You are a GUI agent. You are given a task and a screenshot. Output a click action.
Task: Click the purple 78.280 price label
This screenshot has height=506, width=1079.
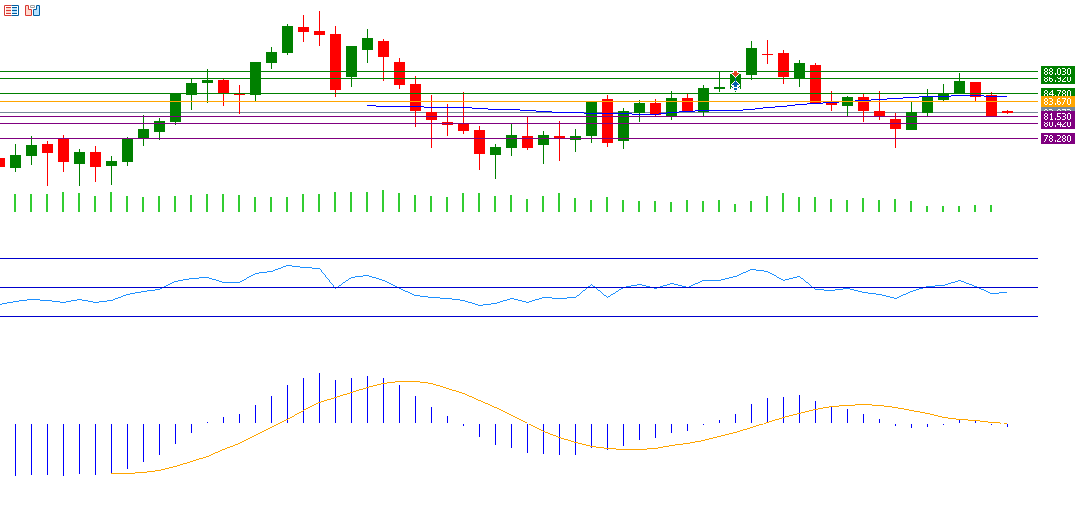point(1056,139)
